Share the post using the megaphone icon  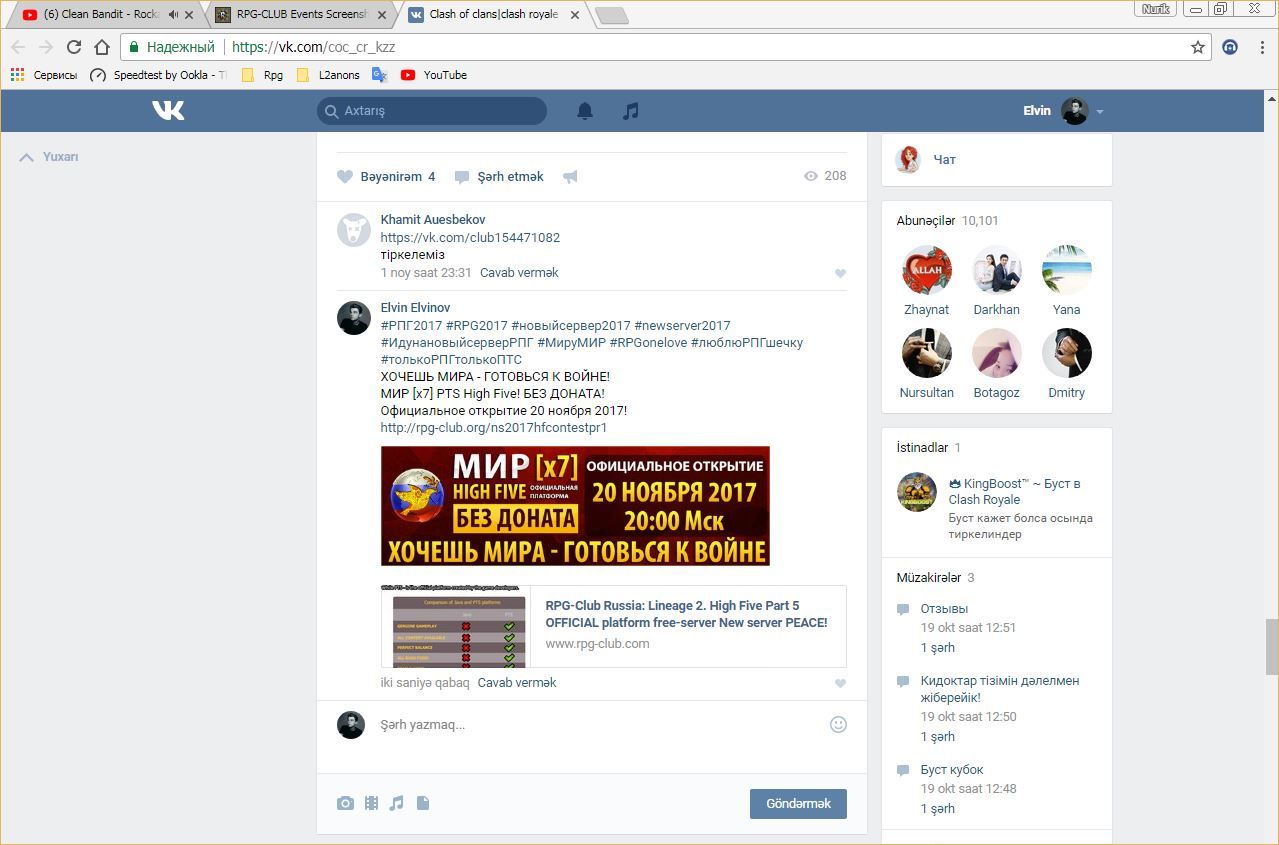tap(570, 177)
